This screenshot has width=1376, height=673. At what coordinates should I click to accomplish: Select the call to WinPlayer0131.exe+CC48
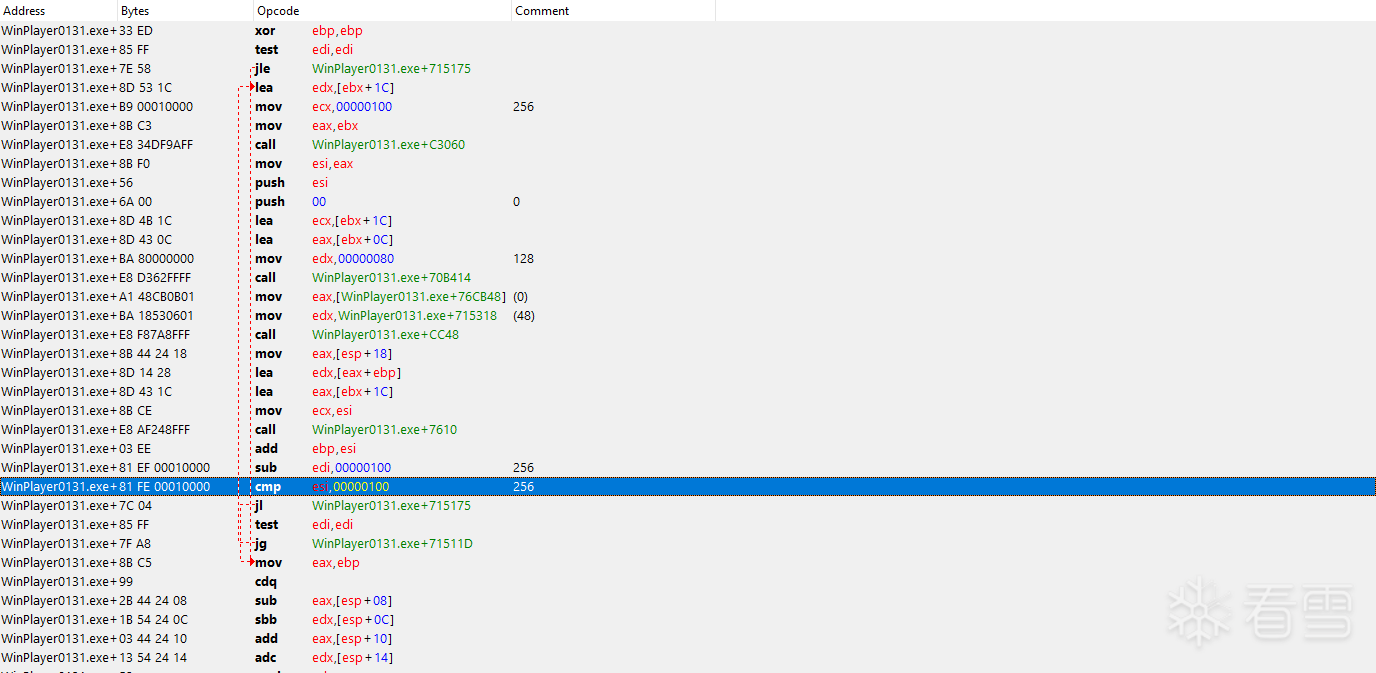click(688, 335)
